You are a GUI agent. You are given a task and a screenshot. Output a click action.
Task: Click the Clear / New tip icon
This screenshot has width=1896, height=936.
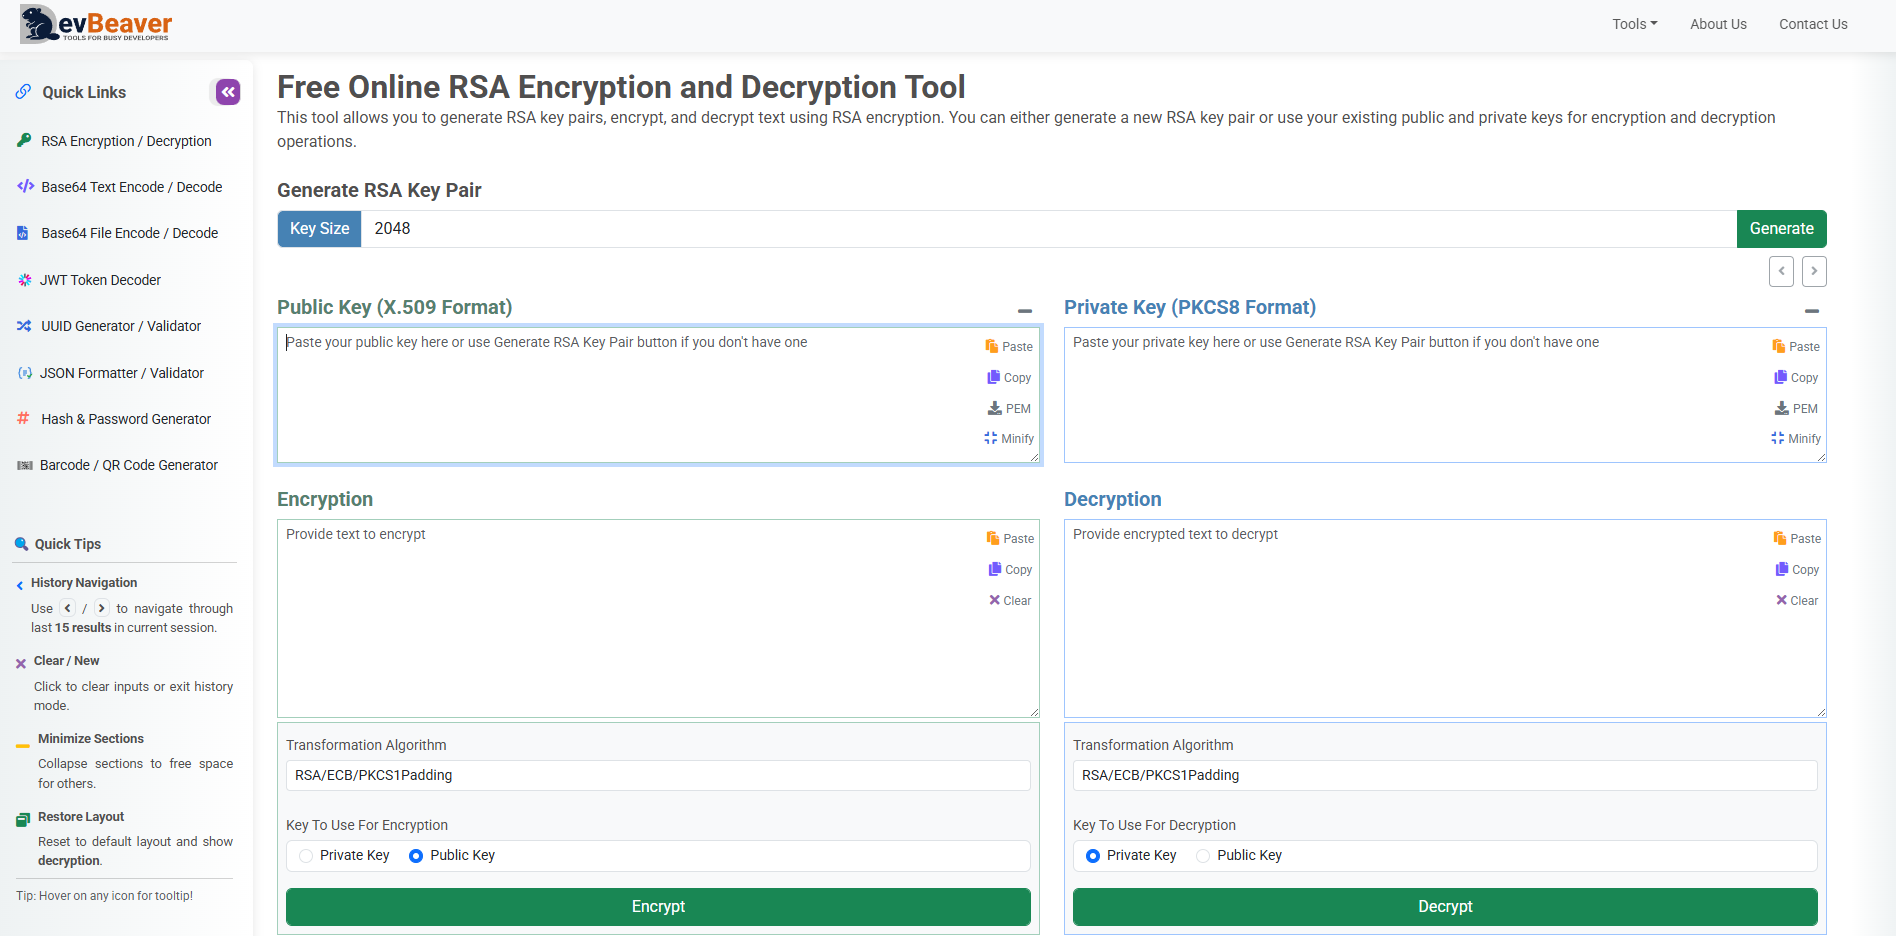pyautogui.click(x=21, y=663)
